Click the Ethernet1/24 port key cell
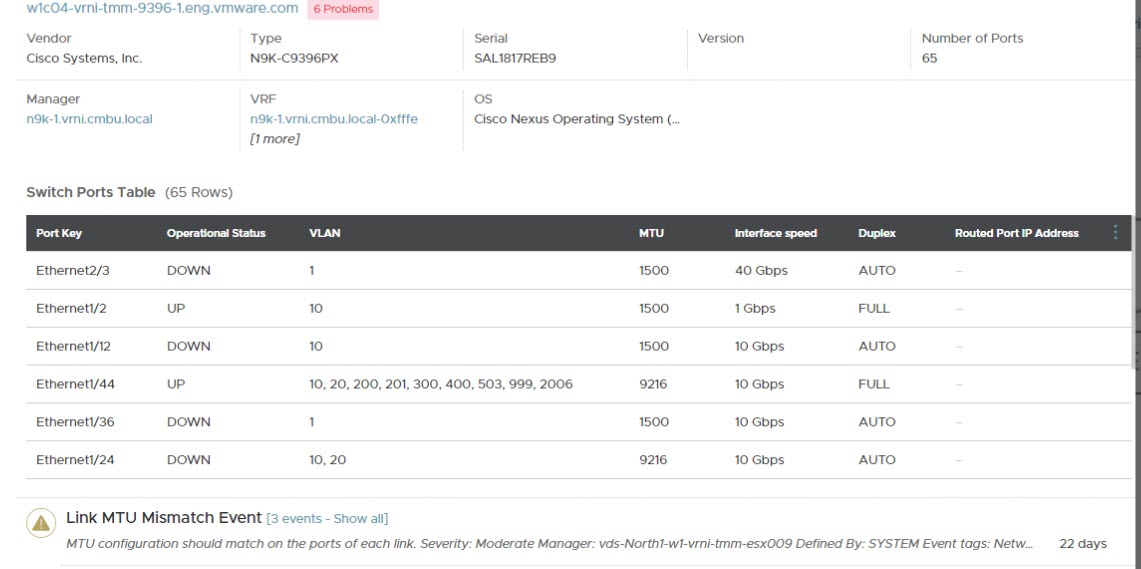Screen dimensions: 1141x569 pos(75,460)
